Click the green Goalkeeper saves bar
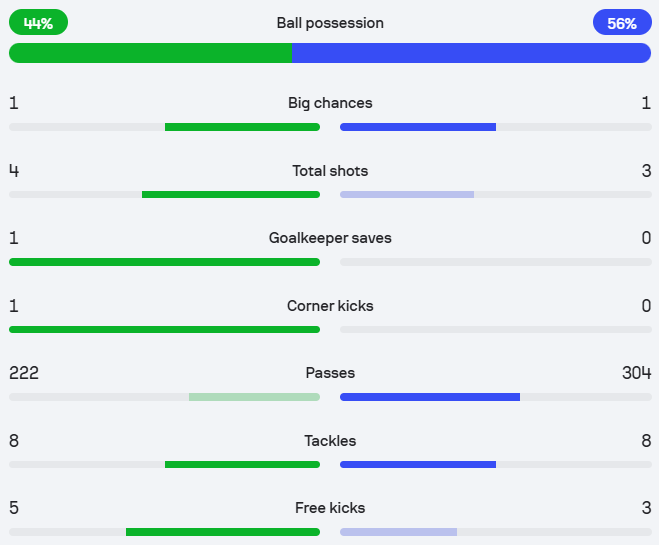The height and width of the screenshot is (545, 659). (x=164, y=262)
